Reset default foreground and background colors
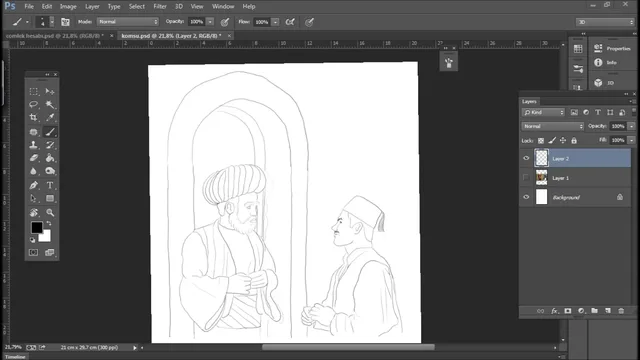 click(x=32, y=240)
